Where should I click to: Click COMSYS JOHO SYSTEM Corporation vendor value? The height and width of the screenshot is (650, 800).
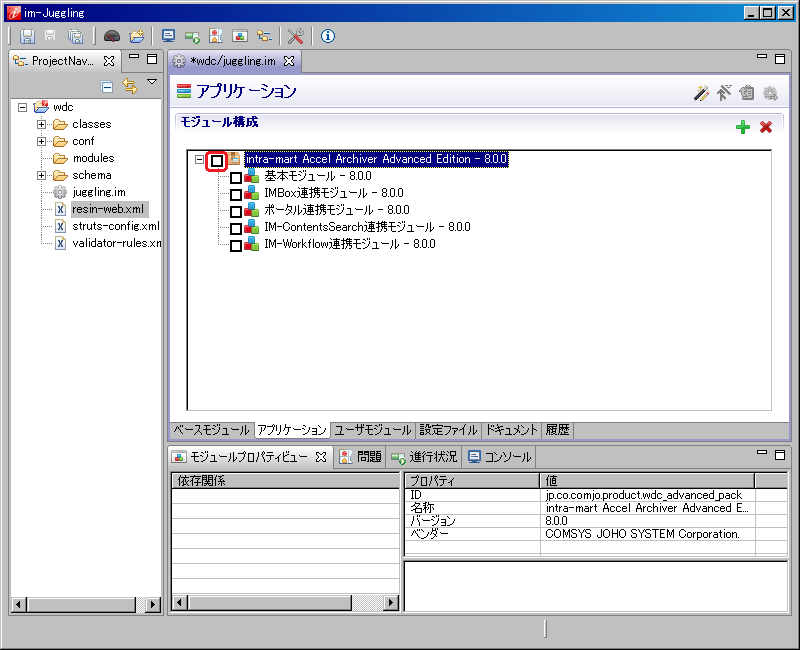tap(642, 534)
